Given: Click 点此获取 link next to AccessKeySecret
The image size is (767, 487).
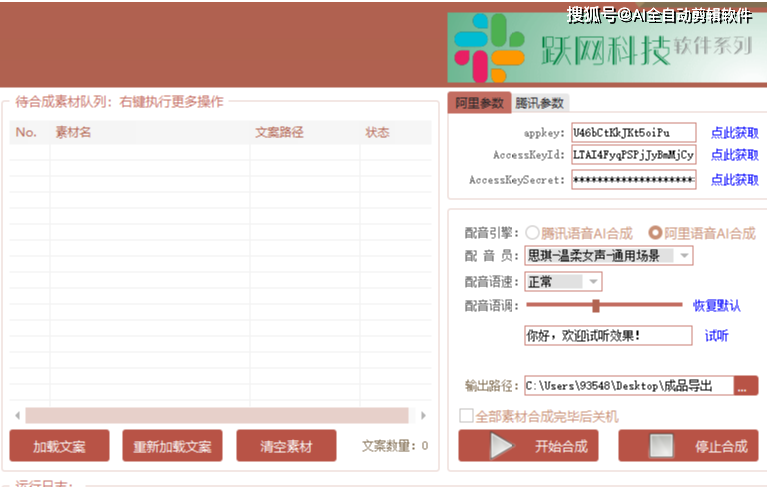Looking at the screenshot, I should pyautogui.click(x=734, y=179).
